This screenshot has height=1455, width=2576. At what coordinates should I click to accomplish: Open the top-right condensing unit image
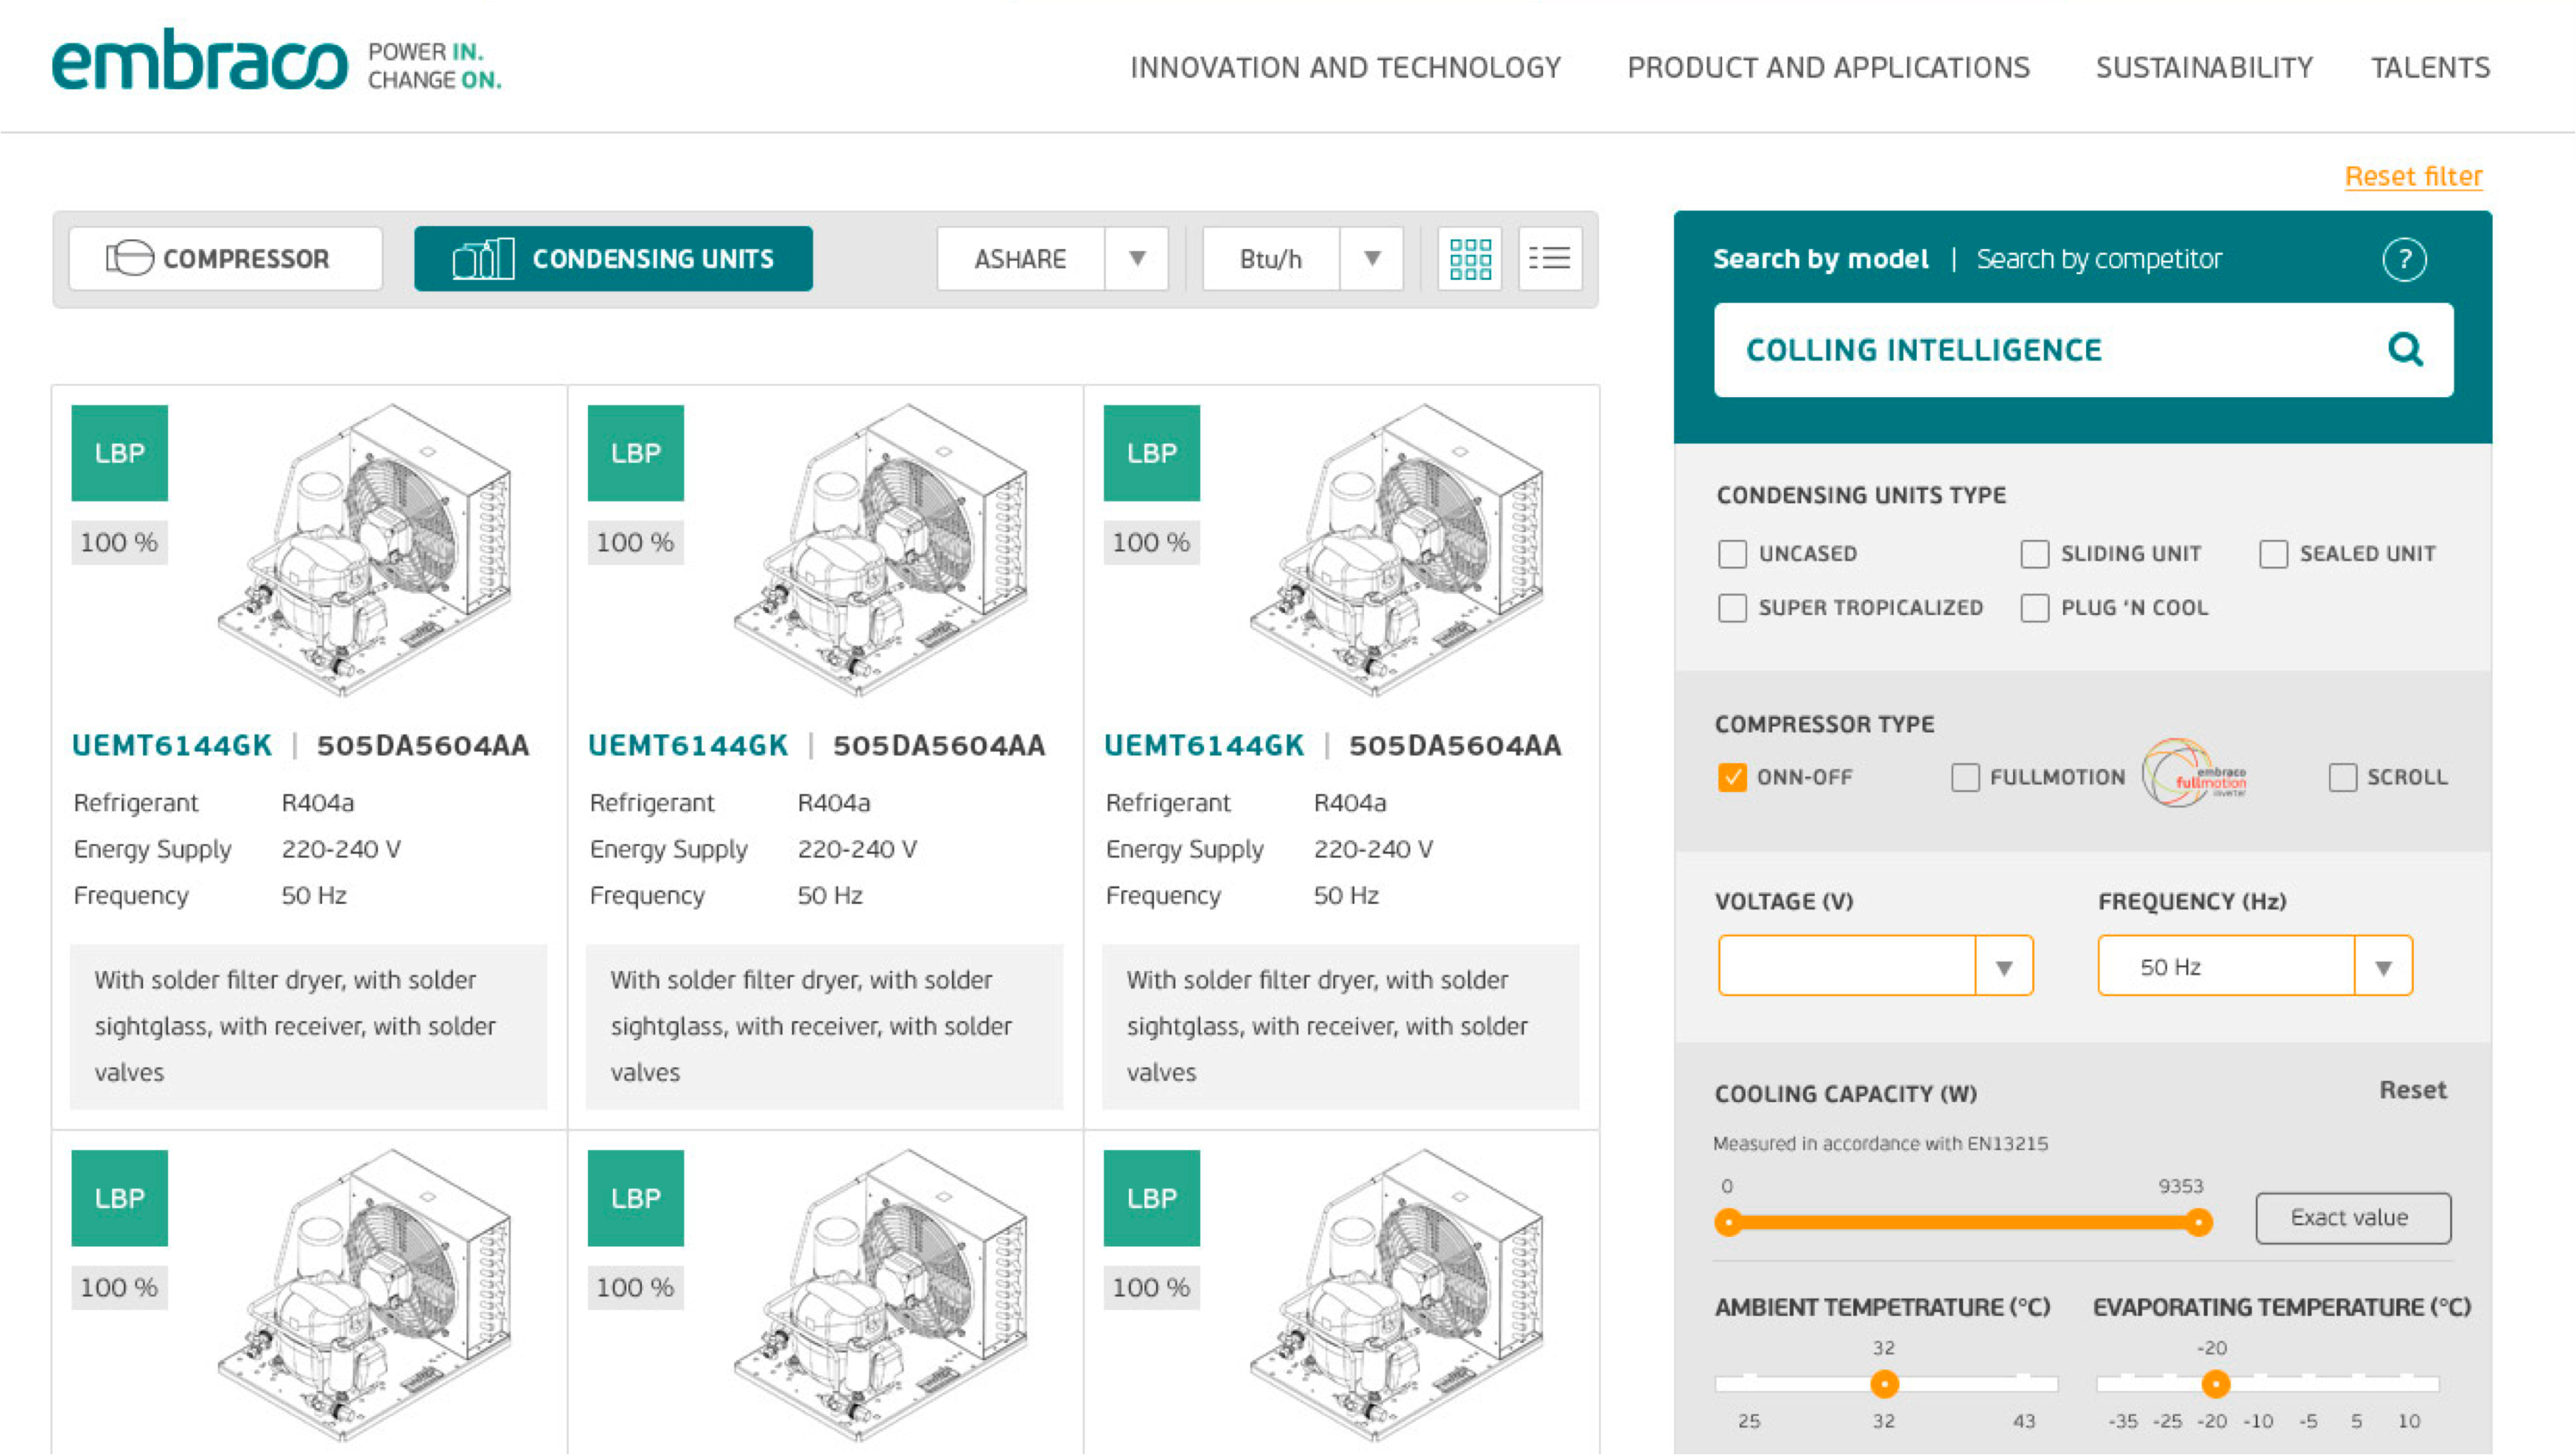point(1397,550)
